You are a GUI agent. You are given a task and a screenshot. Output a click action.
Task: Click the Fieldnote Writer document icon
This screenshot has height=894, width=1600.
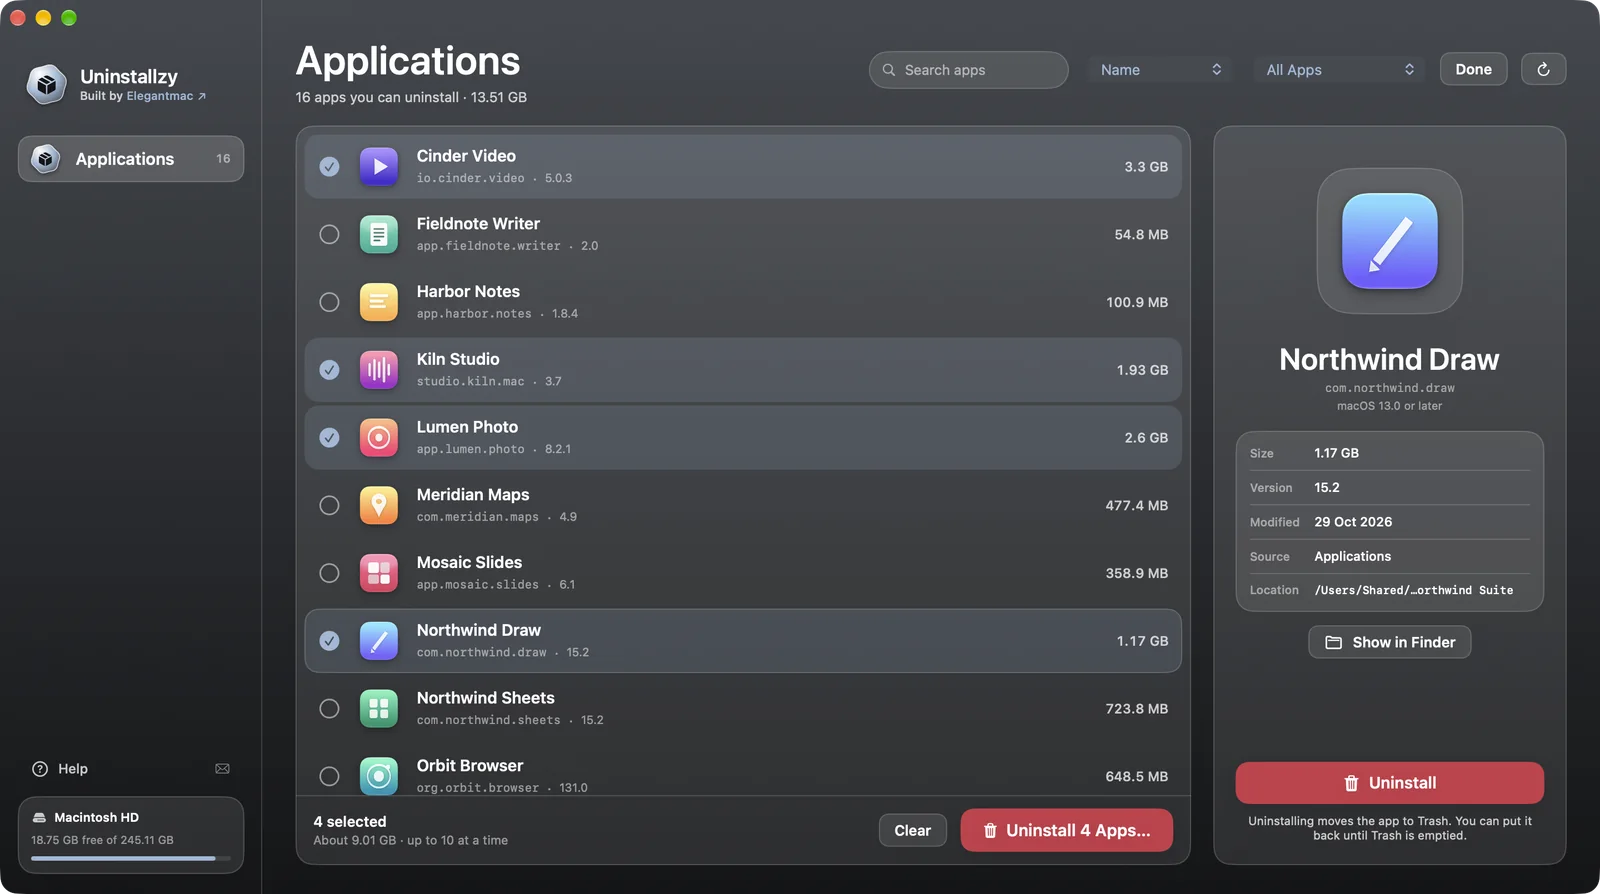pyautogui.click(x=379, y=235)
